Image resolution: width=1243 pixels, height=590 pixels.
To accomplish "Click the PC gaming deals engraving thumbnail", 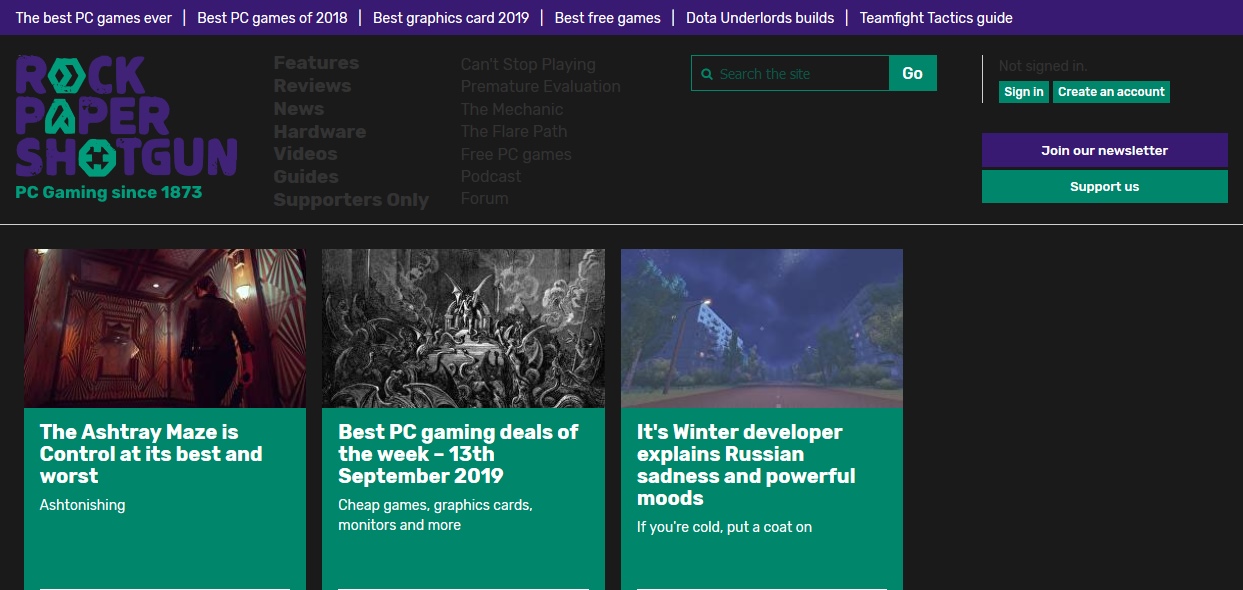I will pos(463,328).
